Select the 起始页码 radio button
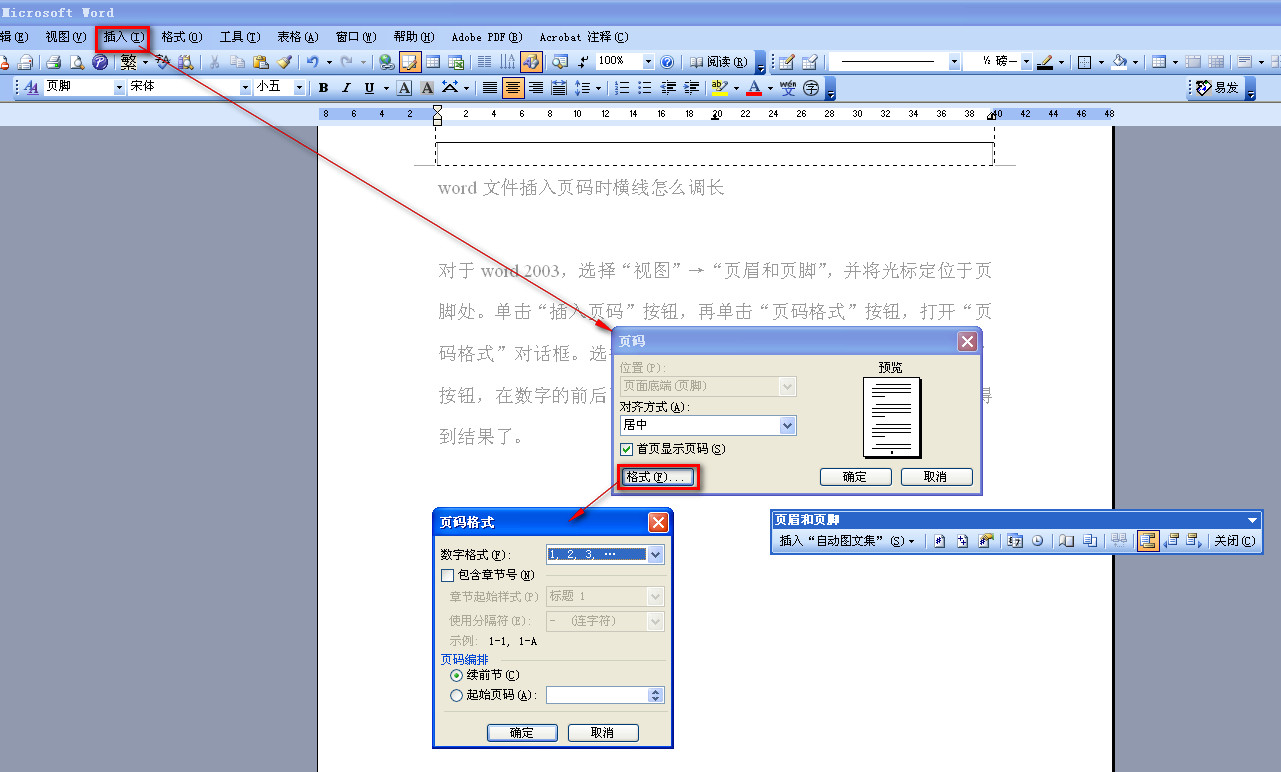The height and width of the screenshot is (772, 1281). pos(457,695)
